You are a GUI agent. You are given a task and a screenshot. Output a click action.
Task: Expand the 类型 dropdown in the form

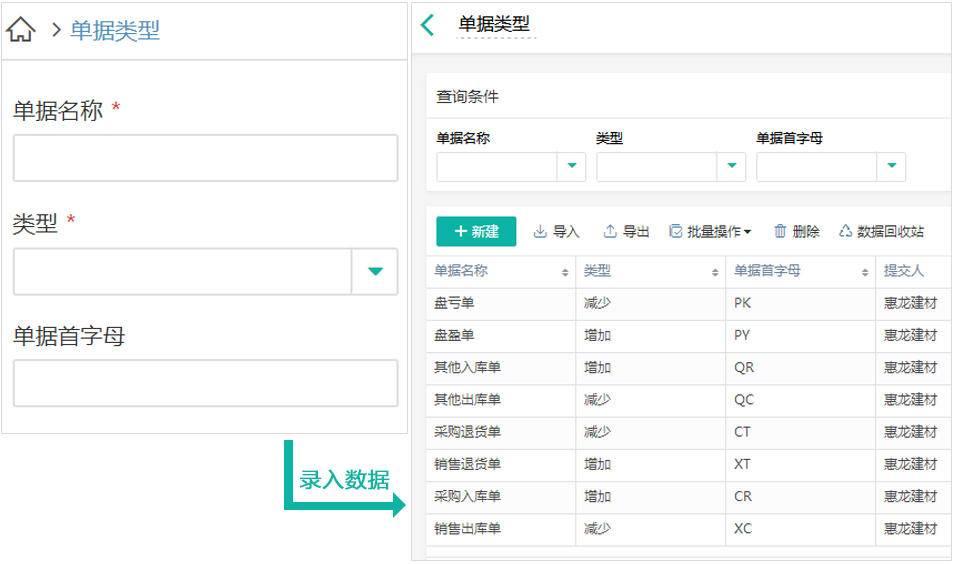tap(375, 271)
